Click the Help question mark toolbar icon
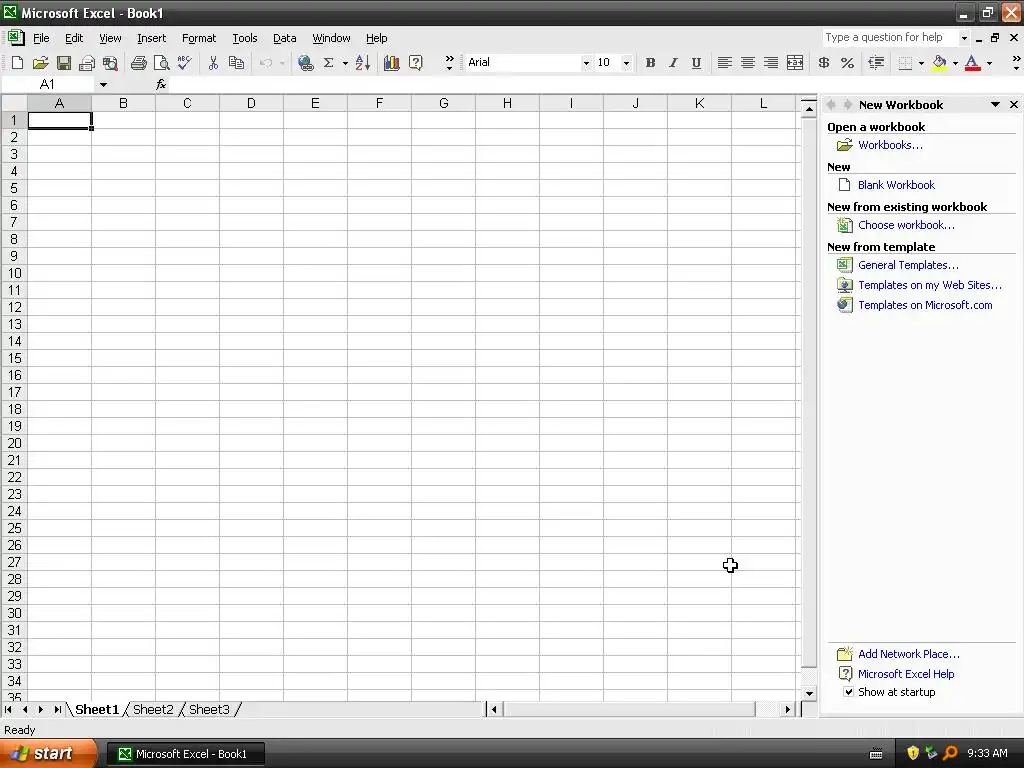1024x768 pixels. click(x=415, y=63)
